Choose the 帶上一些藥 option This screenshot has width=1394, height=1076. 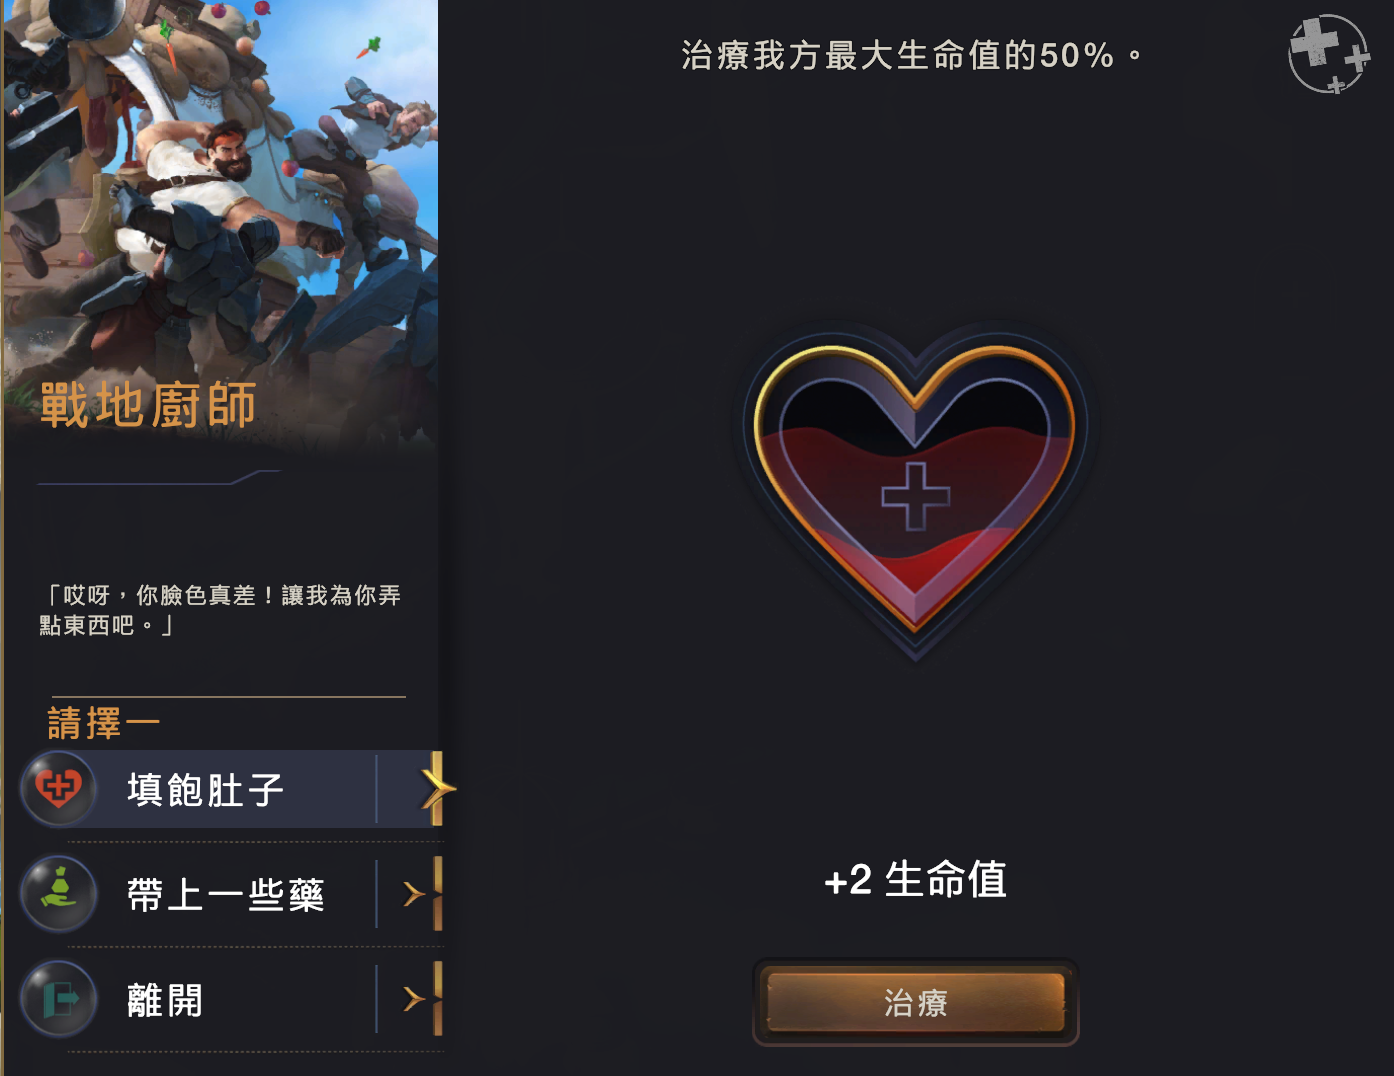pos(232,894)
